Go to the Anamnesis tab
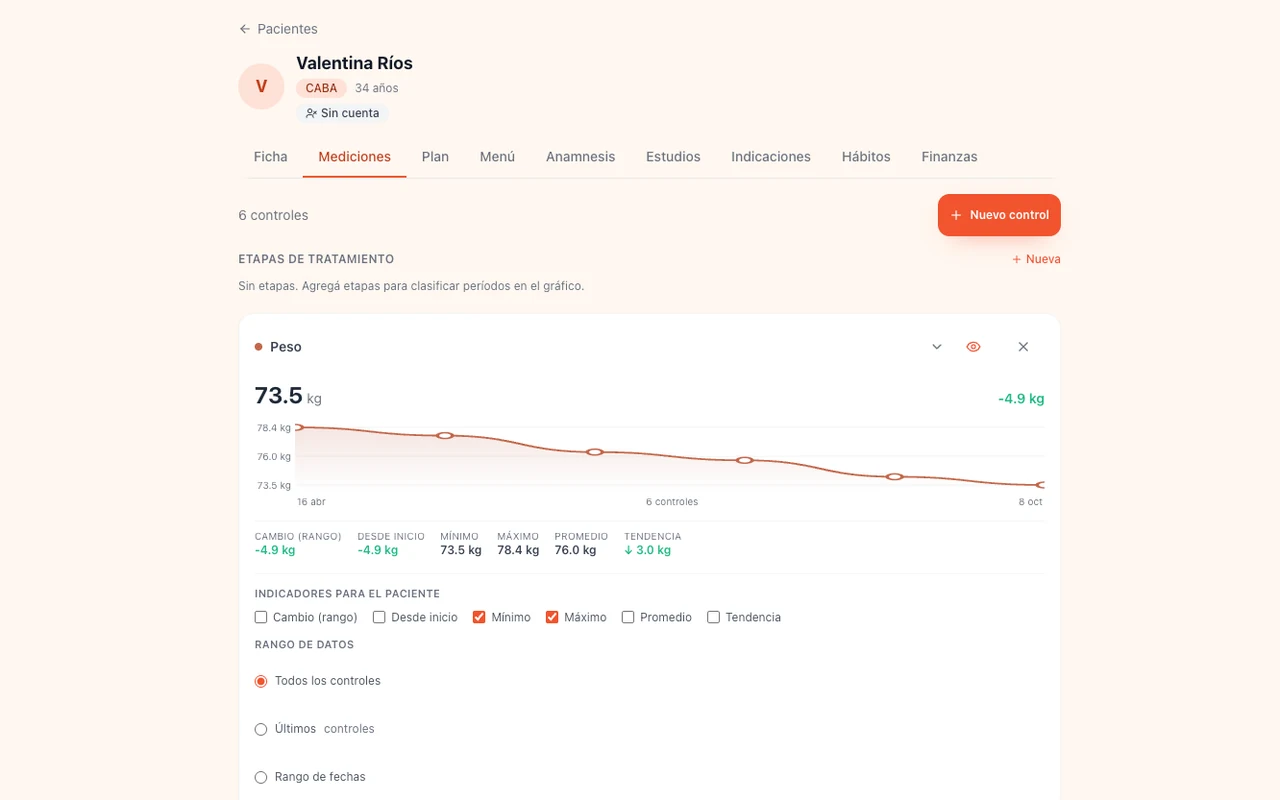Image resolution: width=1280 pixels, height=800 pixels. [580, 157]
